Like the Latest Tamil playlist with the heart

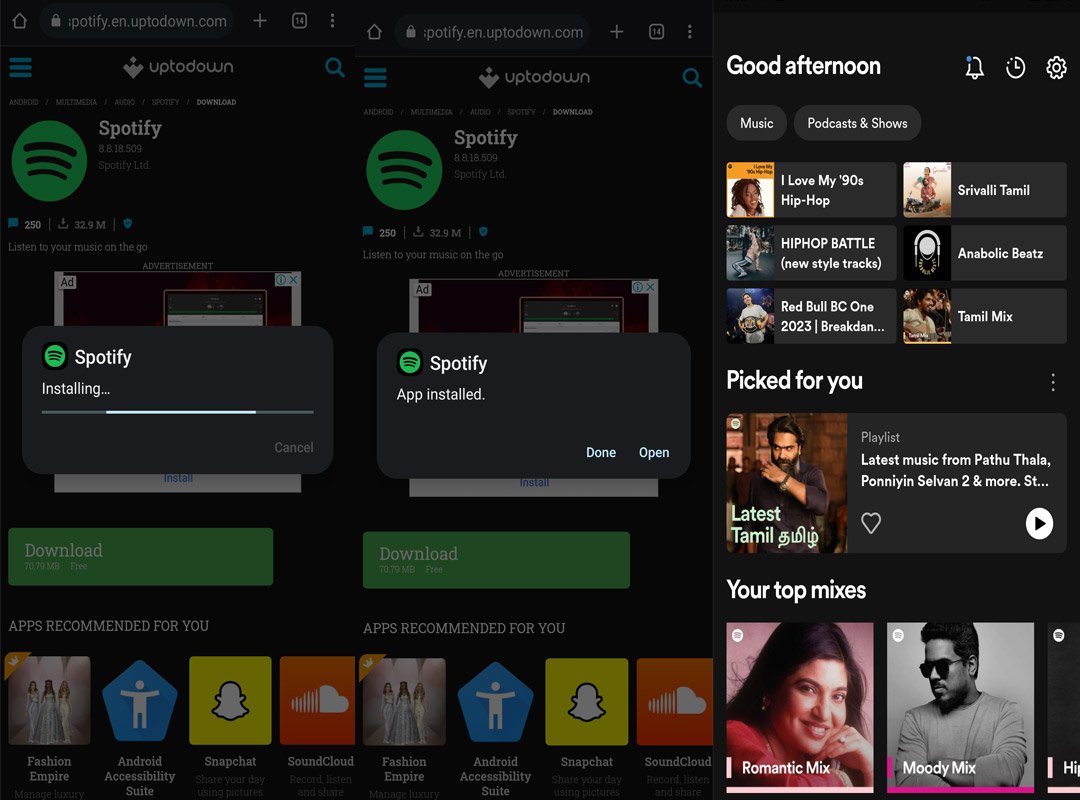click(x=871, y=523)
